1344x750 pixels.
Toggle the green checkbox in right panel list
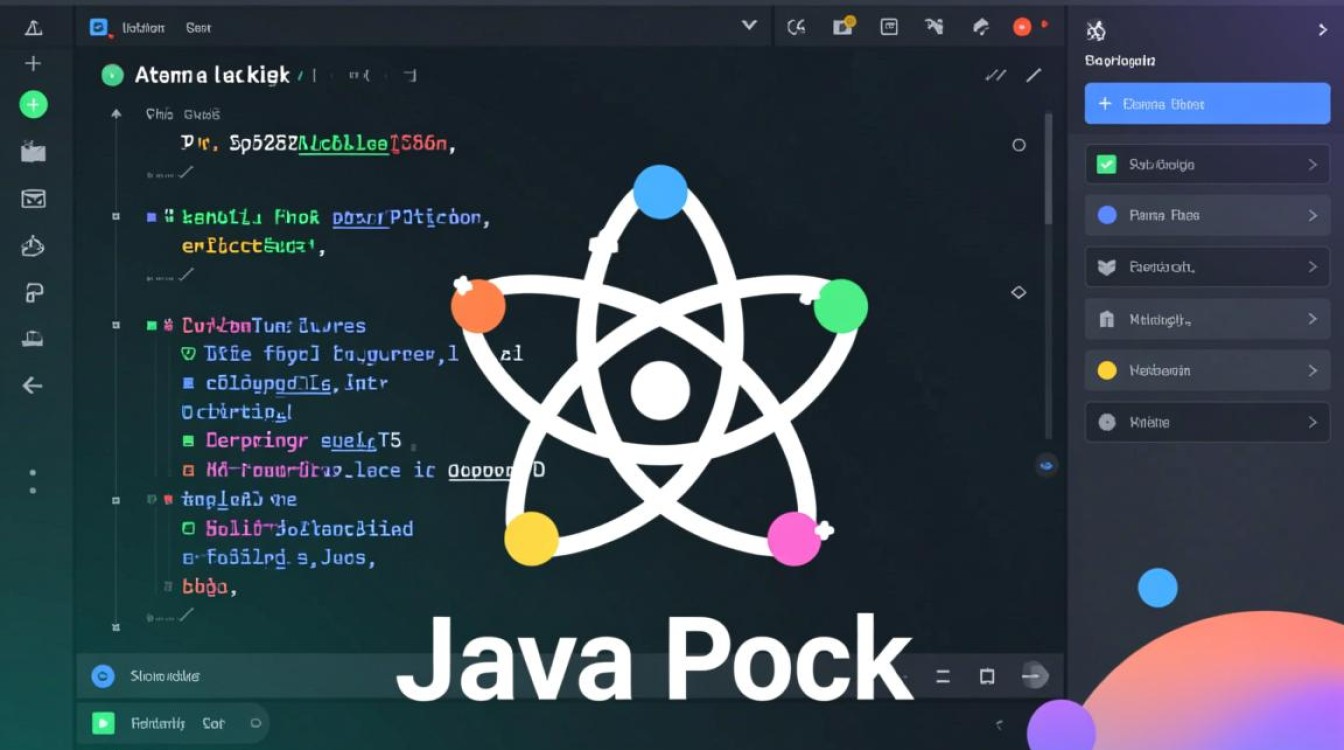1106,164
